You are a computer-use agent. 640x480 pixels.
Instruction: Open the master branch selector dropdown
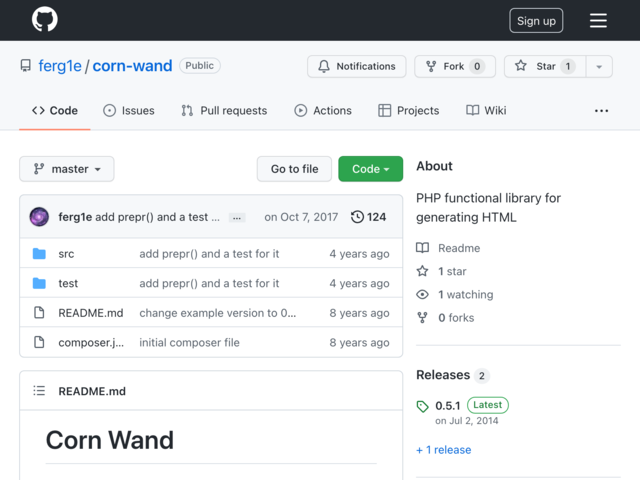[67, 169]
